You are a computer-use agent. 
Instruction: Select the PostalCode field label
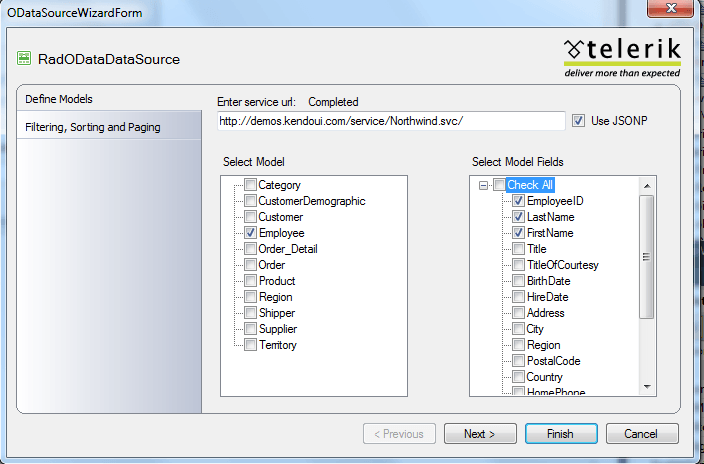[554, 362]
